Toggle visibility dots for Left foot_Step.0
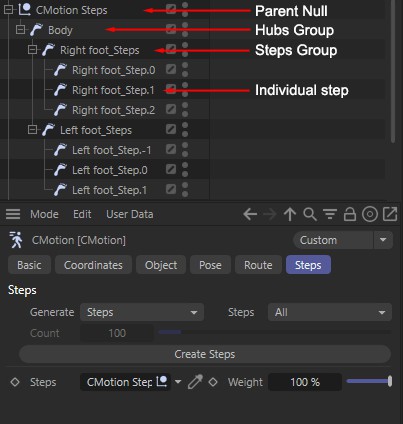 185,170
